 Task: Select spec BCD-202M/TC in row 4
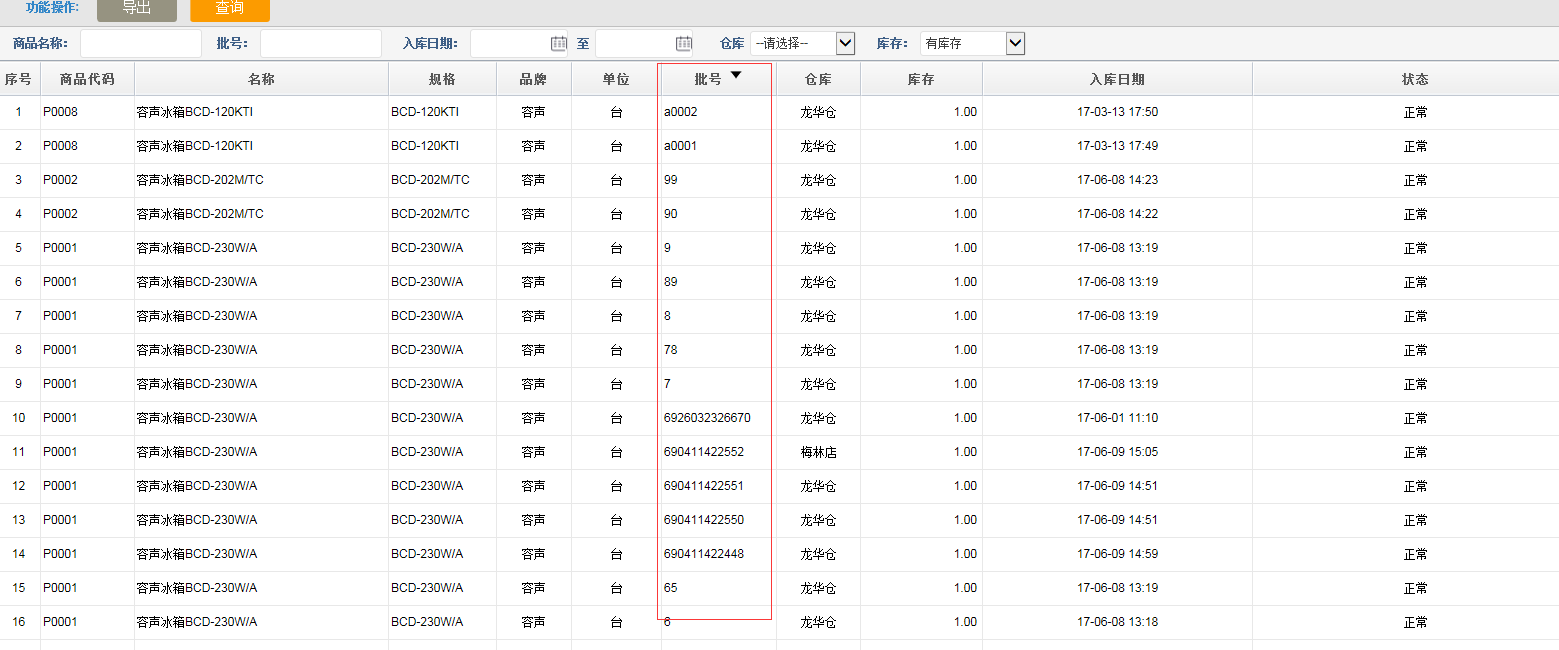[x=430, y=214]
